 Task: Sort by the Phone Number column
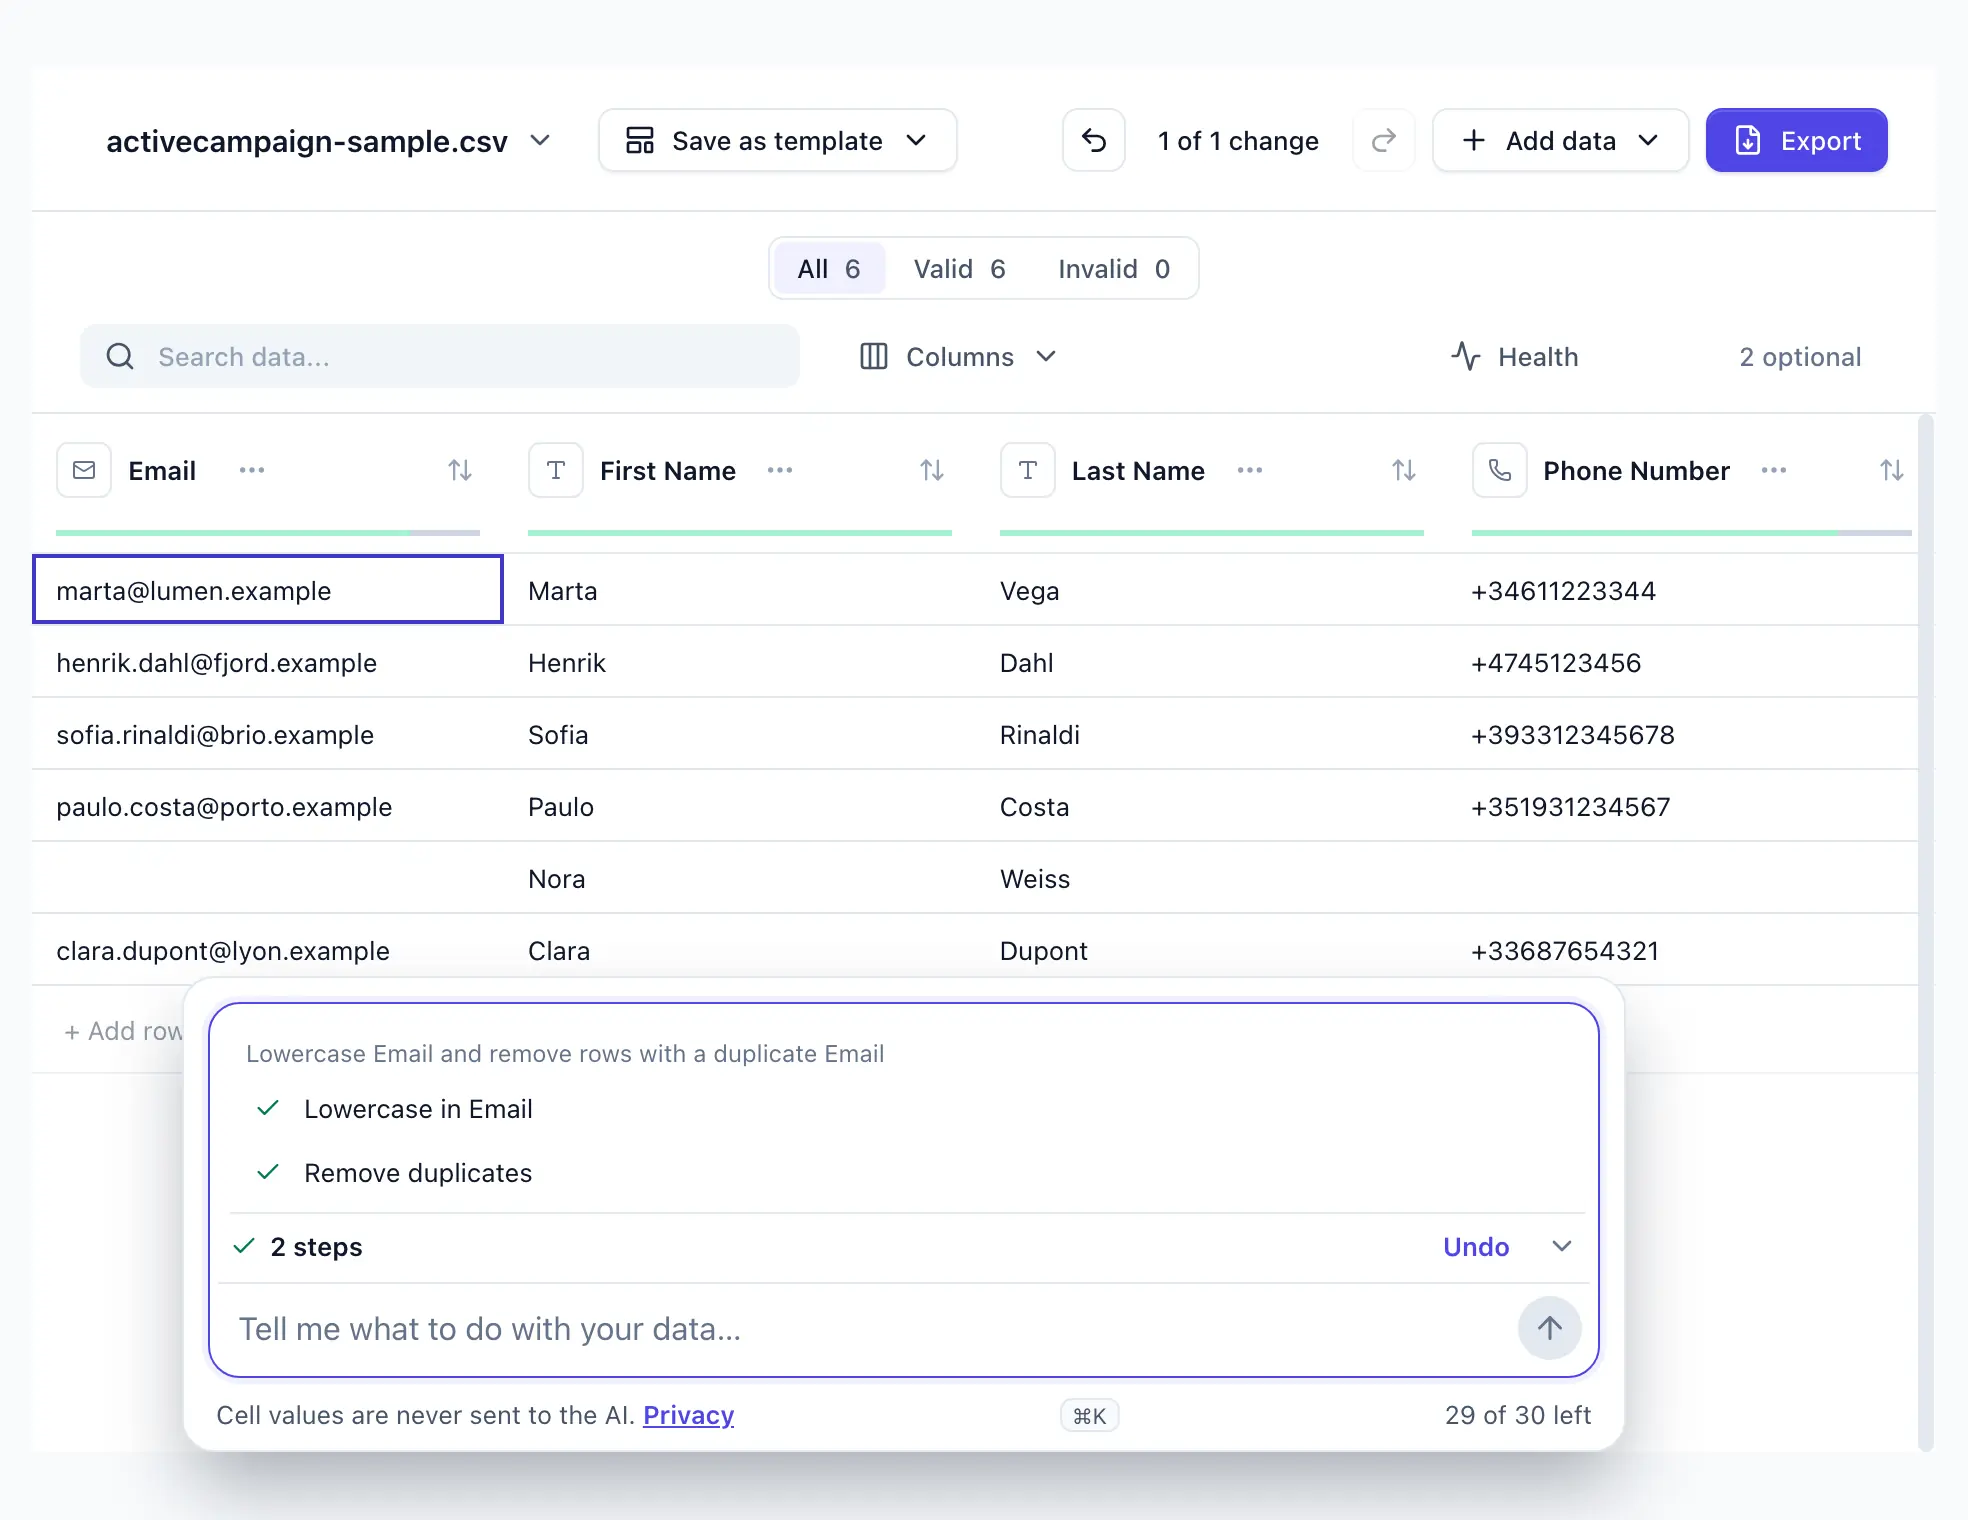1892,470
